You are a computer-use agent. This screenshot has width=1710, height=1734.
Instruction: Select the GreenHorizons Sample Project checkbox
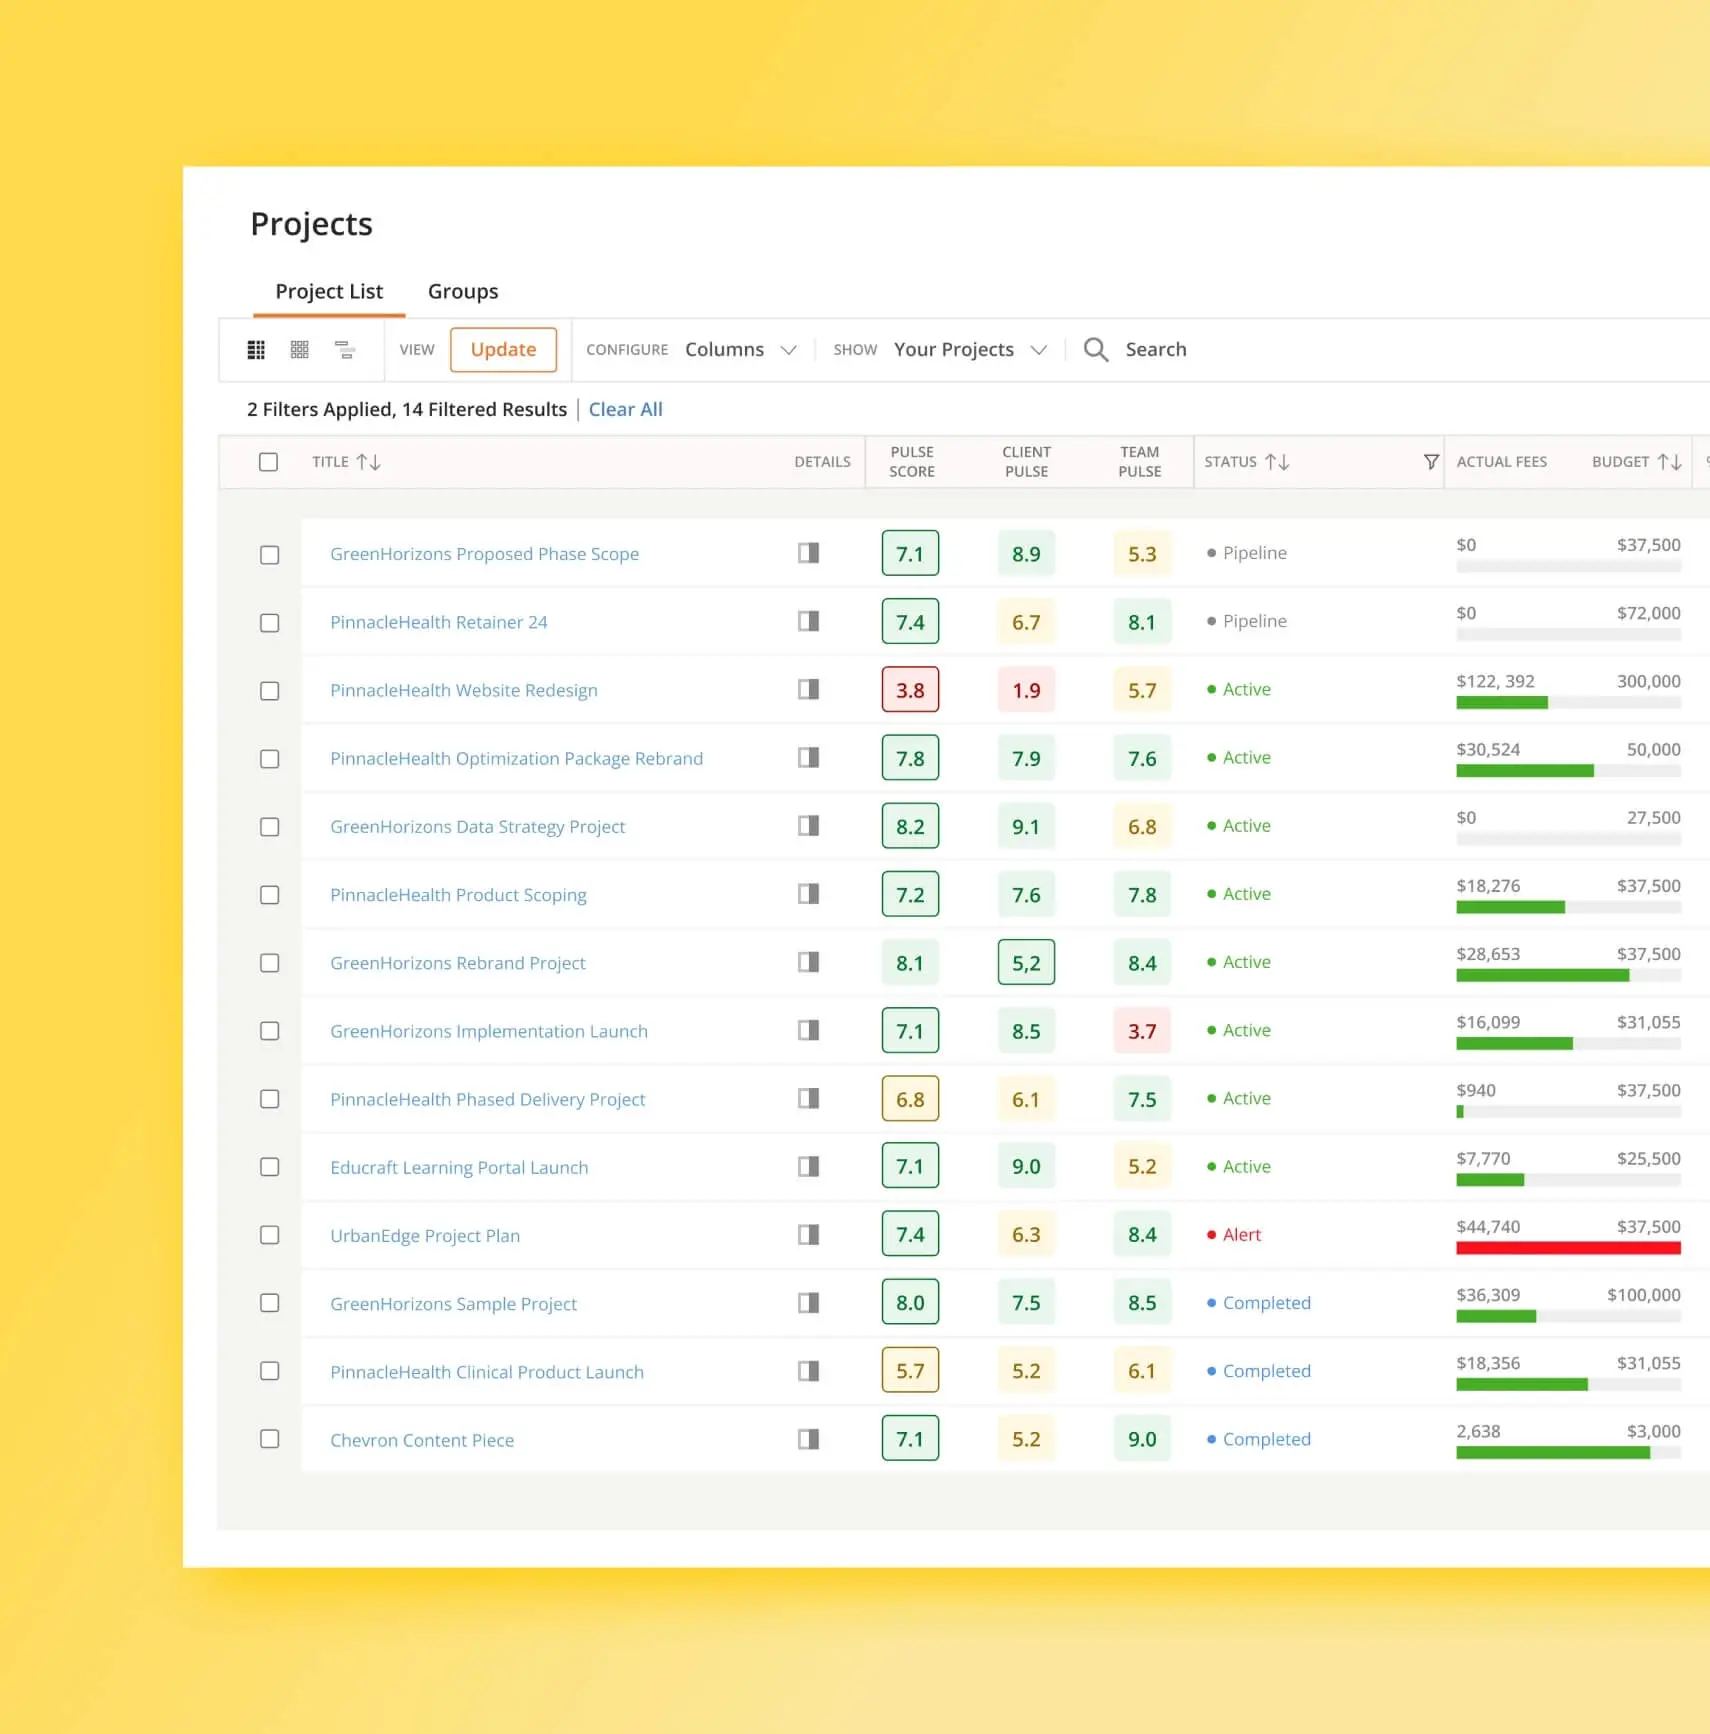click(268, 1303)
